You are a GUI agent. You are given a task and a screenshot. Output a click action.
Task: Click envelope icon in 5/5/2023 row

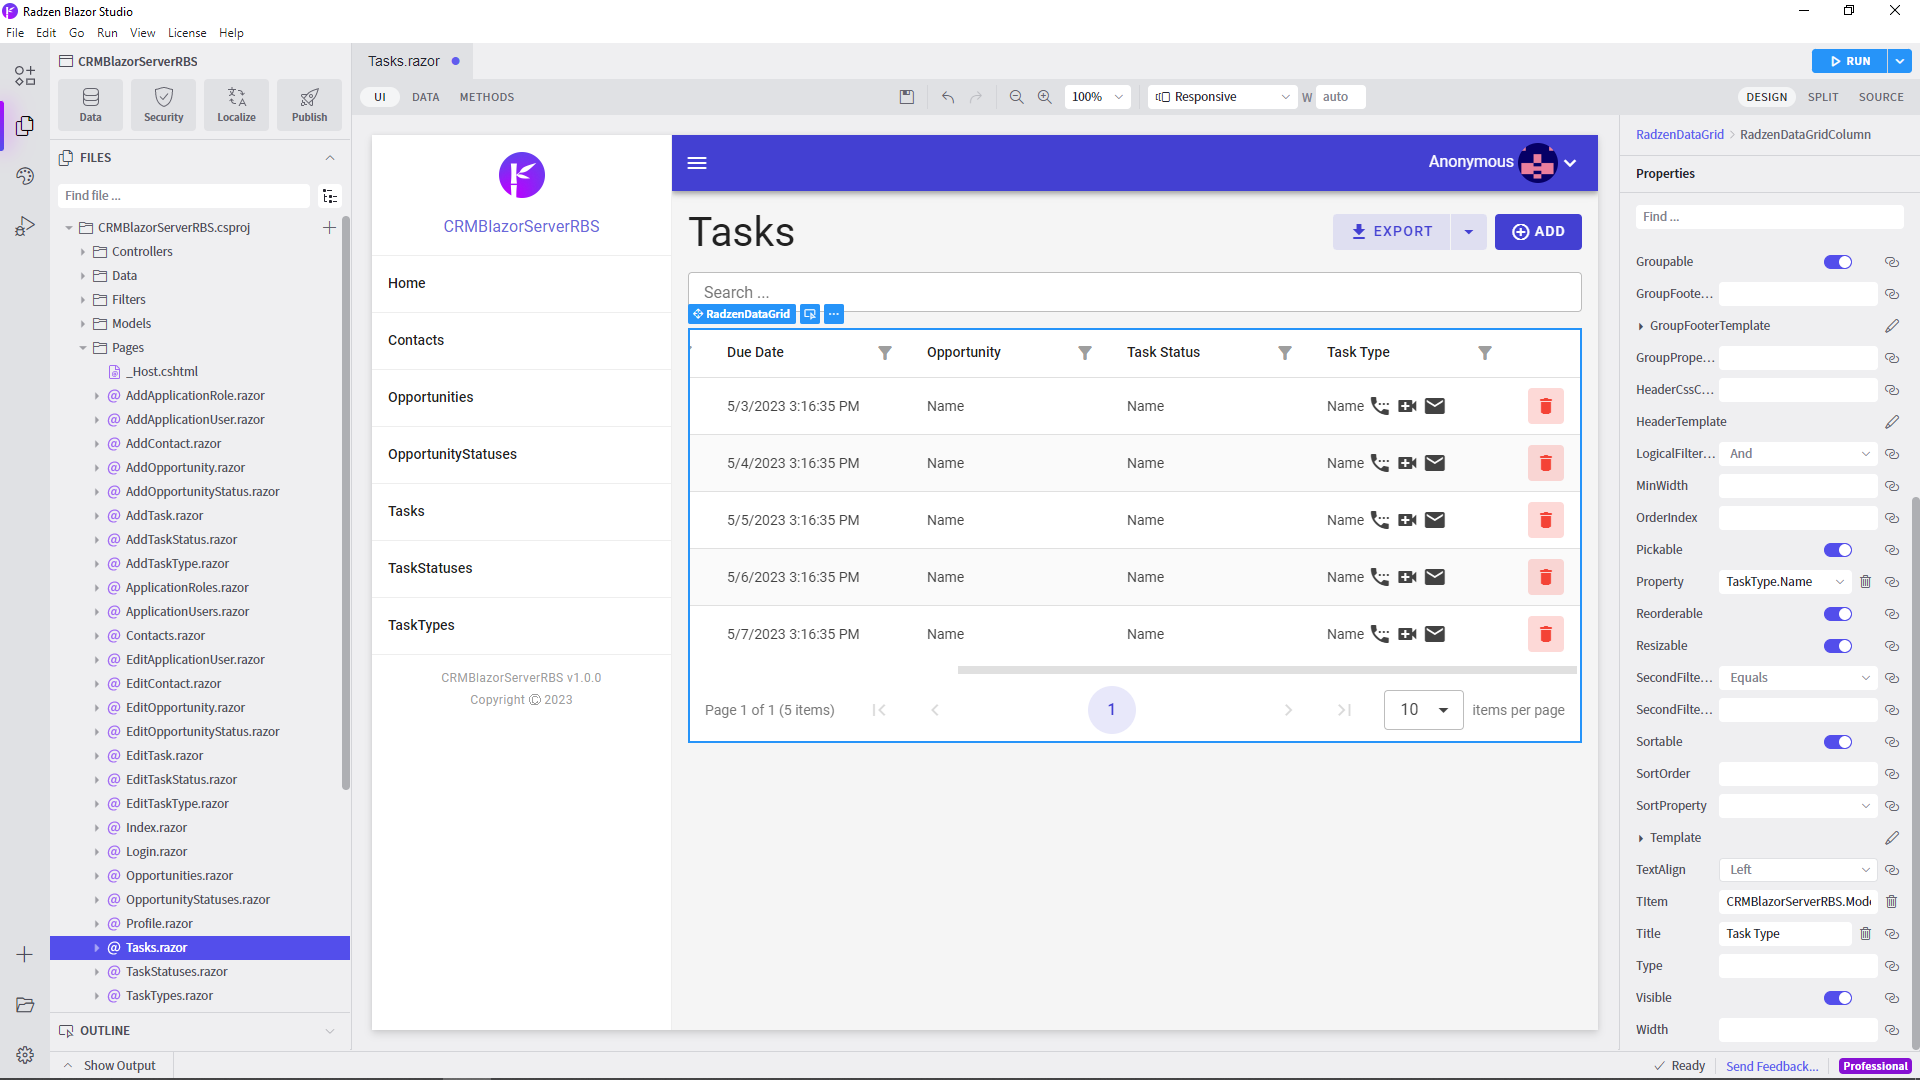[1435, 520]
